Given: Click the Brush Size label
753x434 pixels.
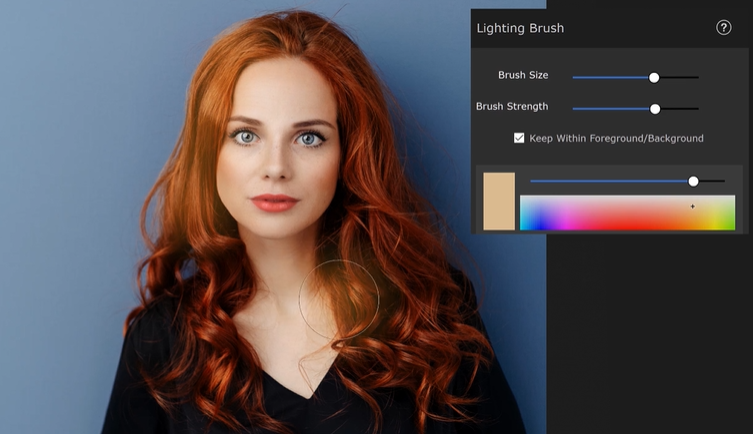Looking at the screenshot, I should (x=523, y=75).
